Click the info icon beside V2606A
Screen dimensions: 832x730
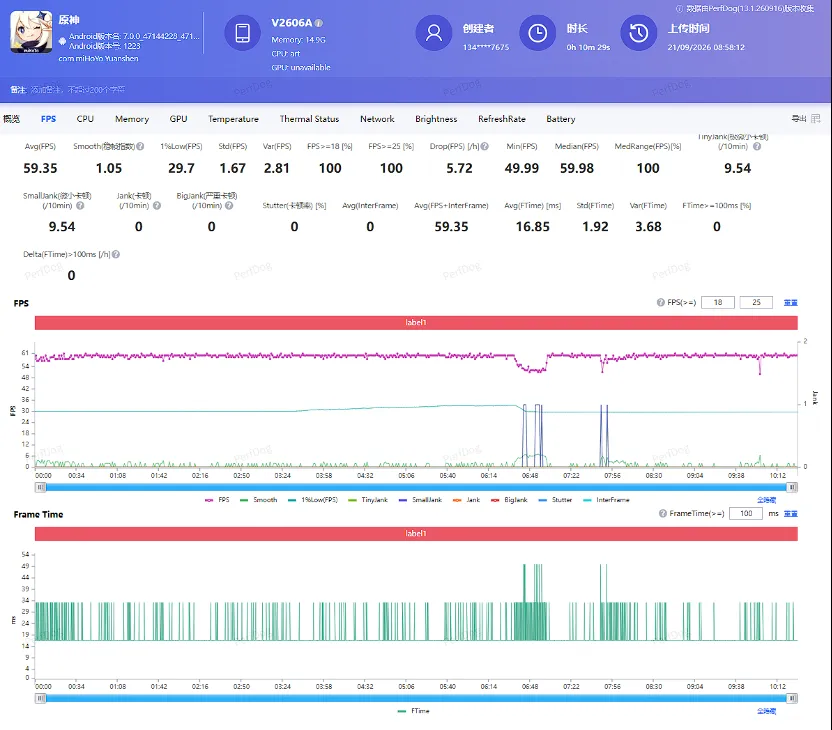318,23
